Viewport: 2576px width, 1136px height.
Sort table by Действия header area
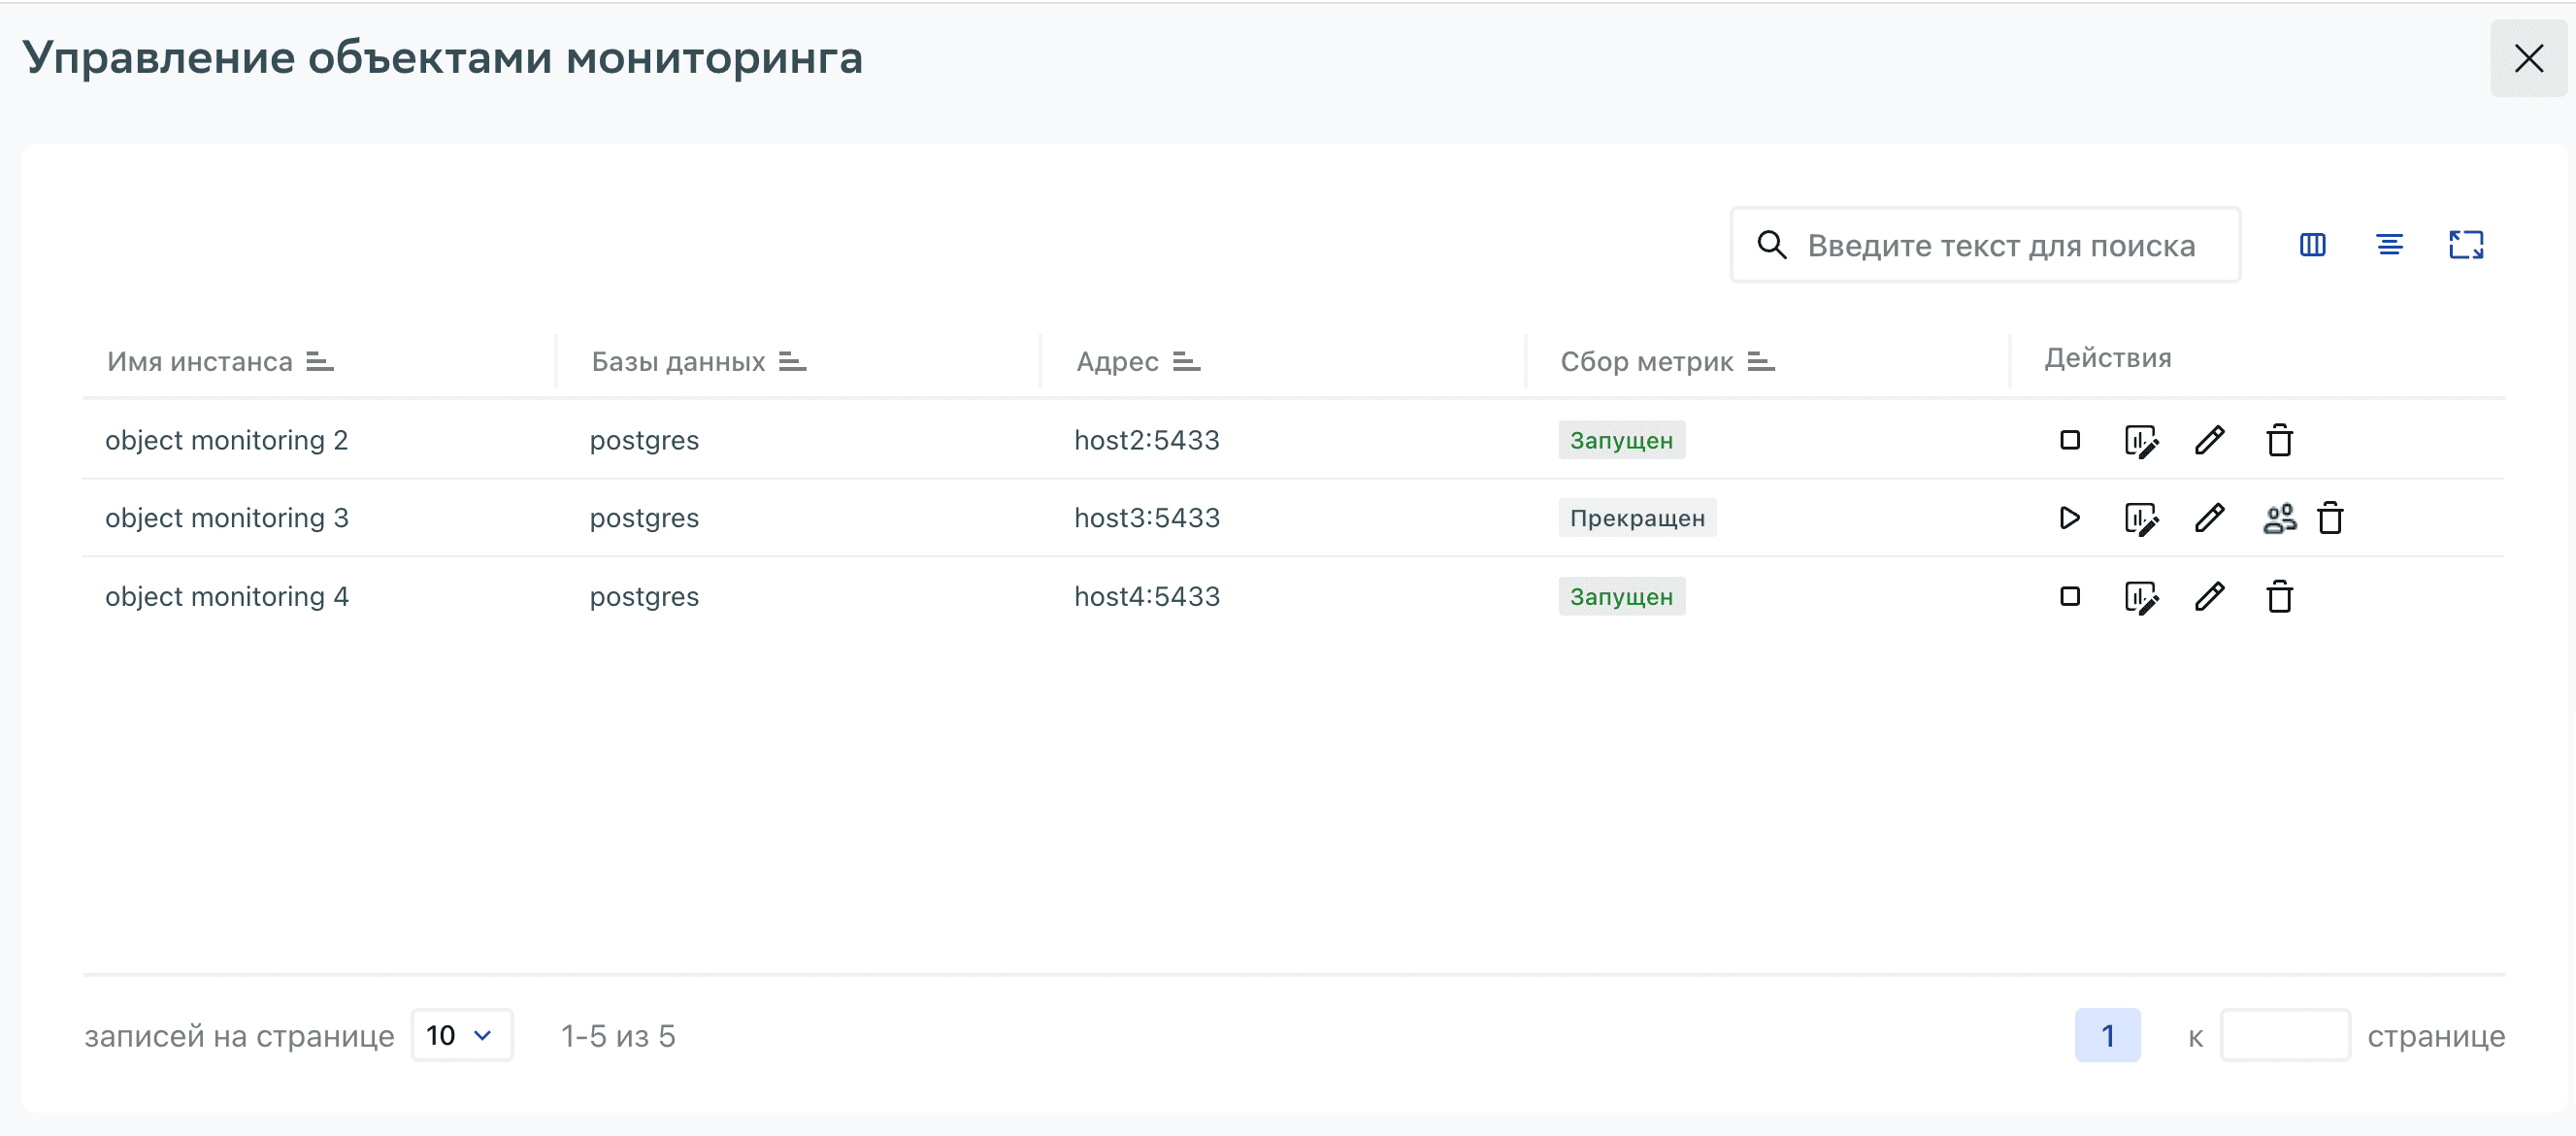coord(2106,357)
